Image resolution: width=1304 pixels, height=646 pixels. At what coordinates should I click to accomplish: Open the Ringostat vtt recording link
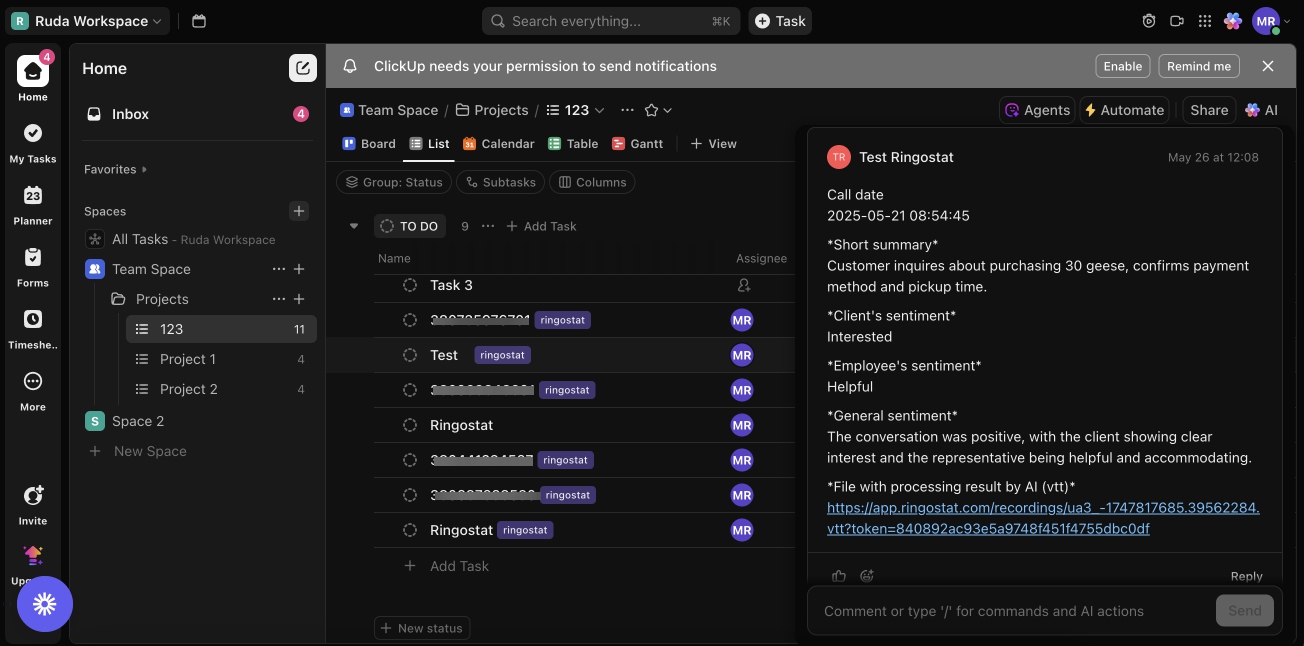(x=1043, y=518)
